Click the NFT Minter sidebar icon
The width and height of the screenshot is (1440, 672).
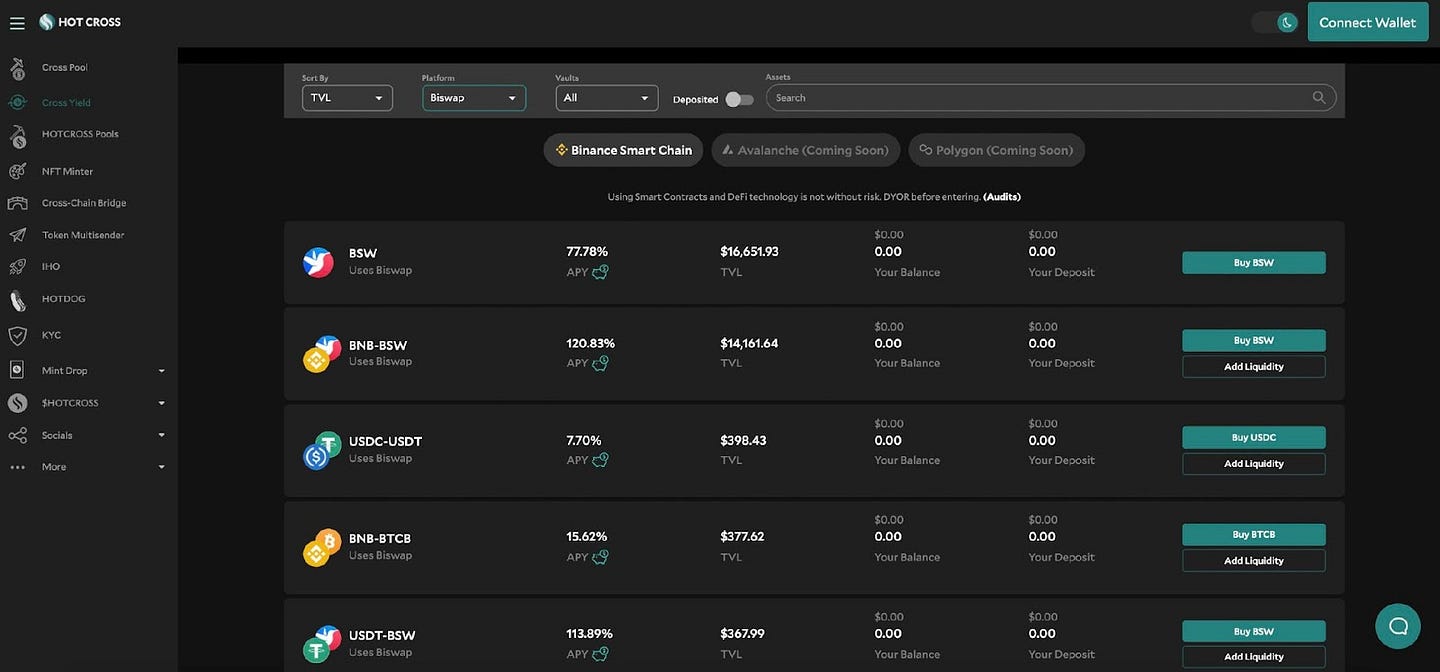tap(17, 171)
